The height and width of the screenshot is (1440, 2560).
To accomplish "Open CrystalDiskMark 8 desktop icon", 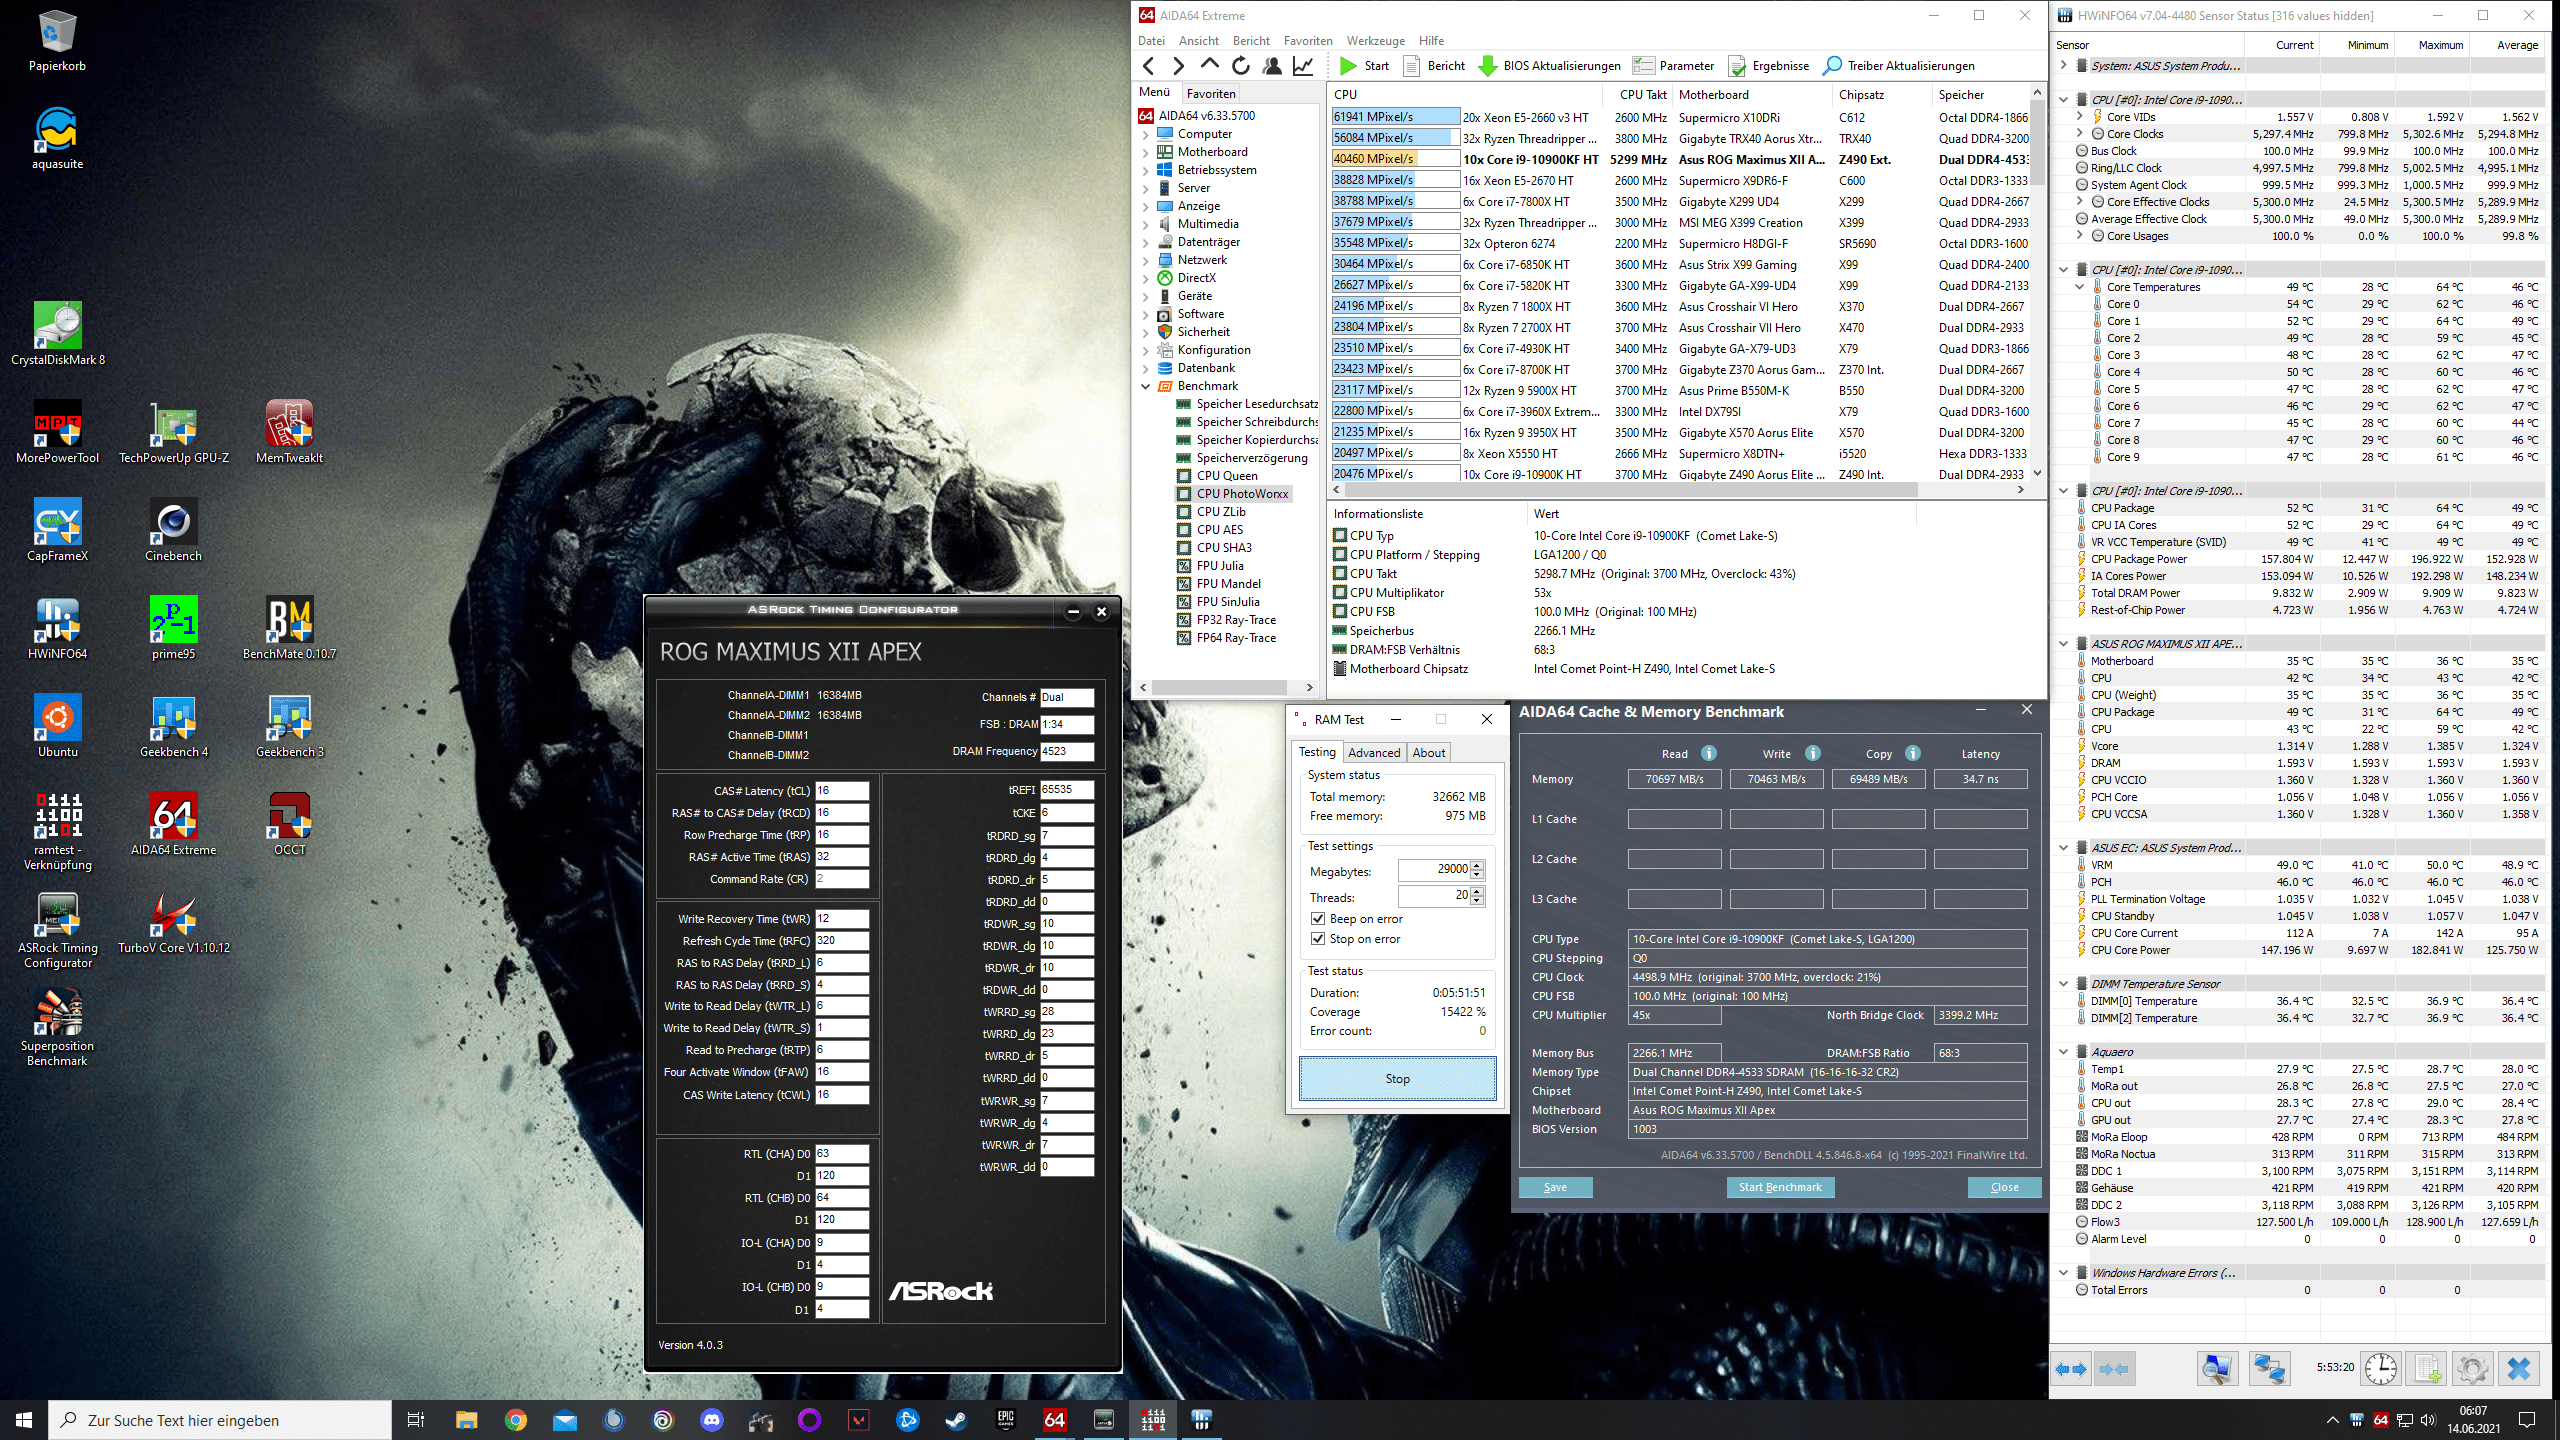I will pos(57,326).
